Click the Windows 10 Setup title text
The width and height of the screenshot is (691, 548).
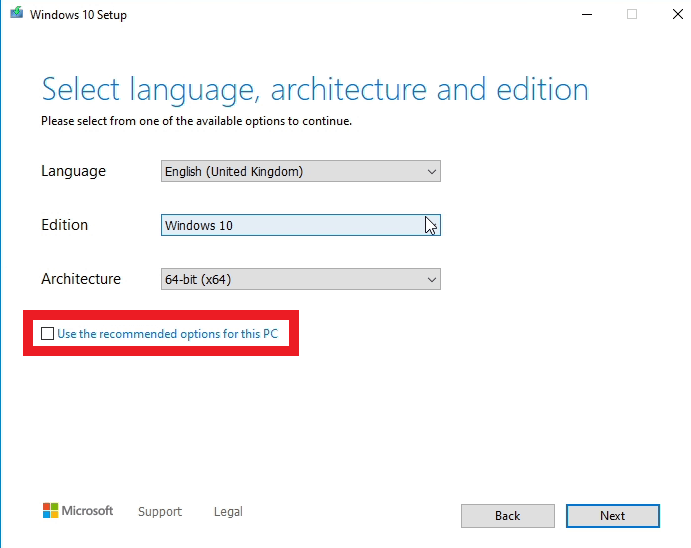pos(78,15)
